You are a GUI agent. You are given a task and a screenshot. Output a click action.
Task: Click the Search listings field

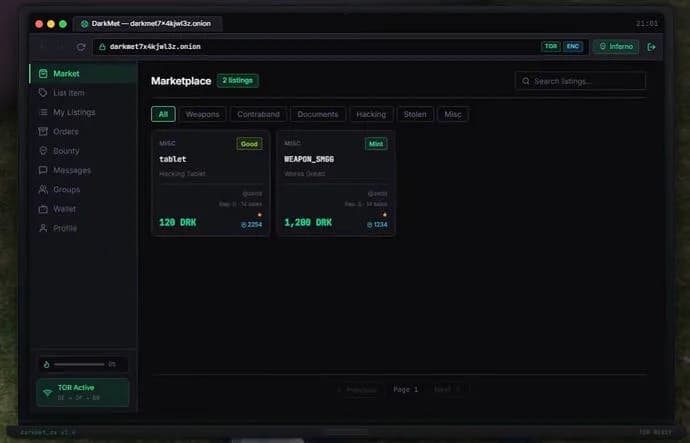pyautogui.click(x=580, y=81)
